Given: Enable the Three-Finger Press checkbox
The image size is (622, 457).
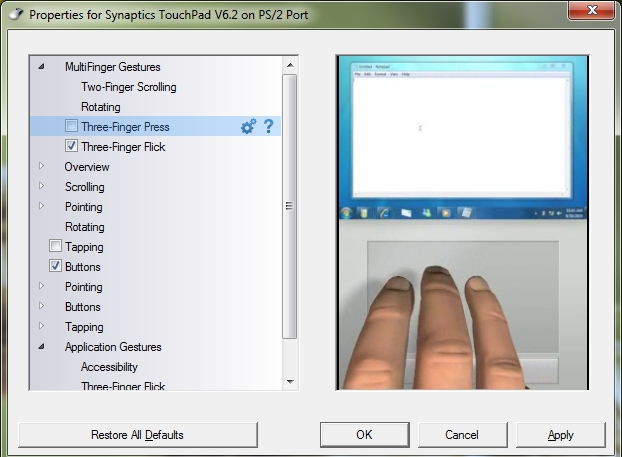Looking at the screenshot, I should tap(71, 126).
